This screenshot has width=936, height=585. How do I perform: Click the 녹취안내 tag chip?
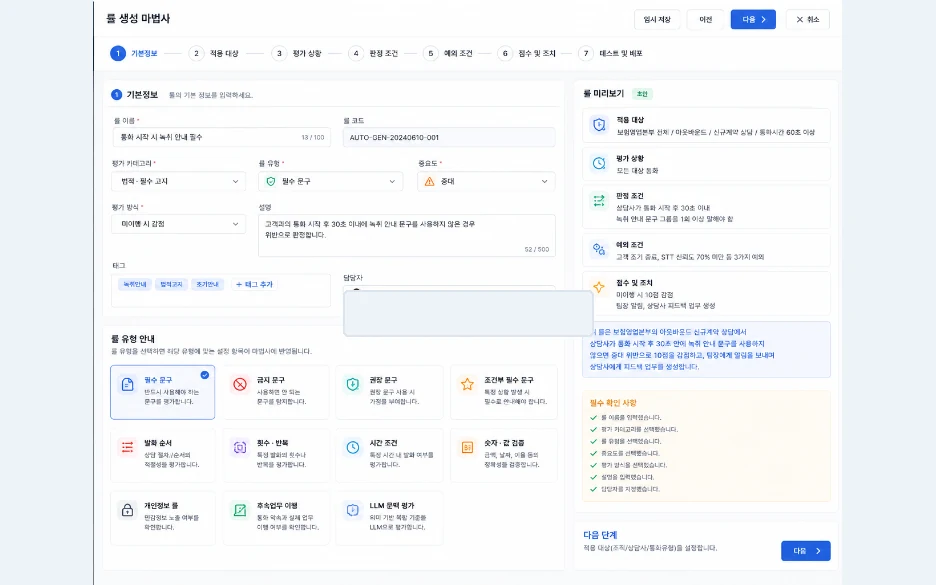pos(135,284)
